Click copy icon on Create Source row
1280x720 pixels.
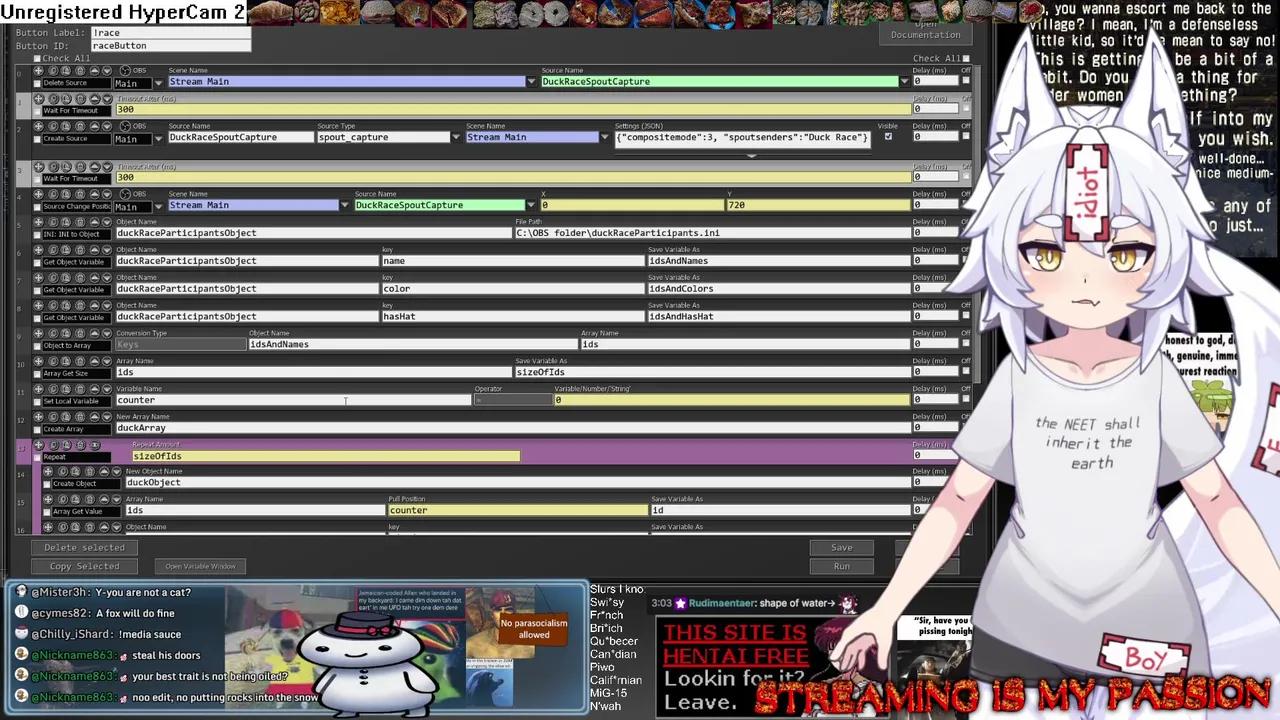pos(53,126)
